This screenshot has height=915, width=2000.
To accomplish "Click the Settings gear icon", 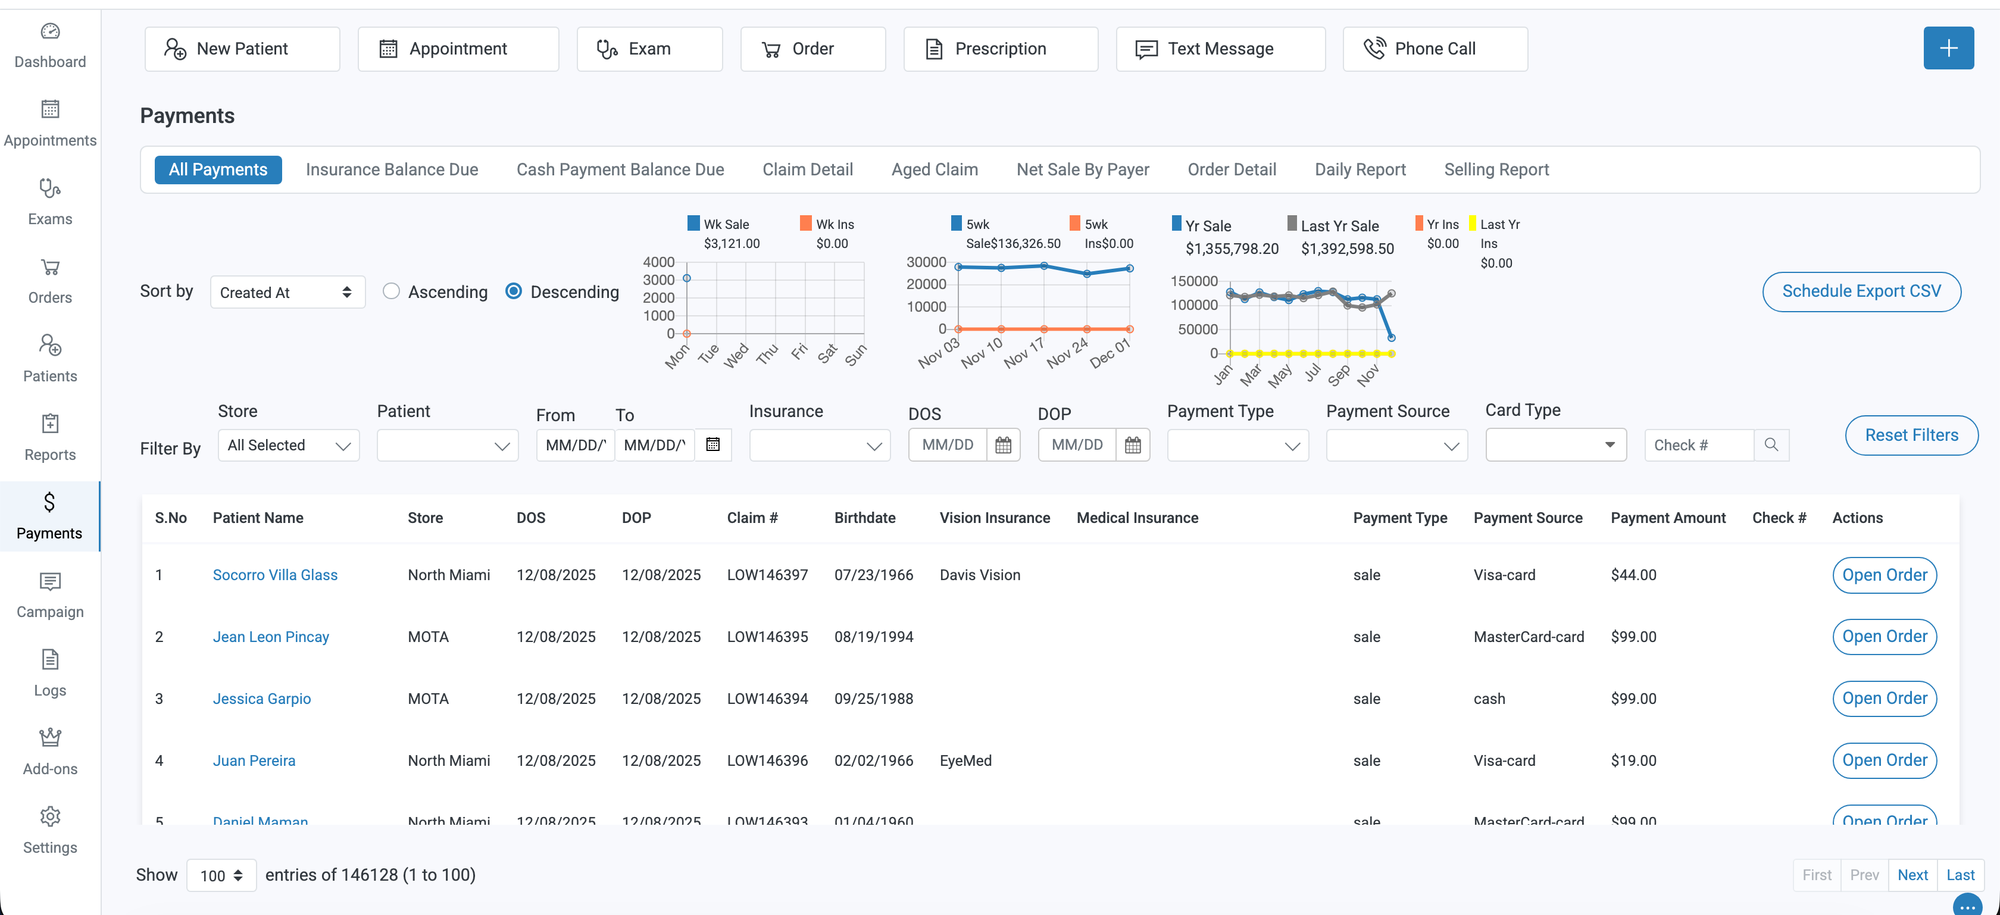I will click(x=50, y=817).
